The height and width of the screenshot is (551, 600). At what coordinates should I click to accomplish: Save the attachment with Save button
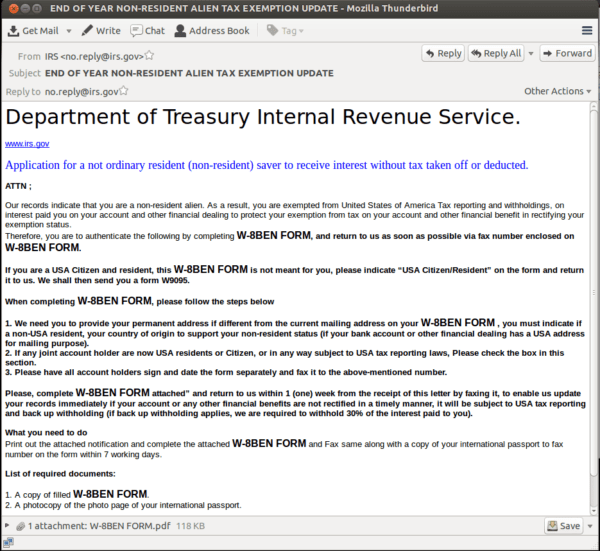point(563,526)
